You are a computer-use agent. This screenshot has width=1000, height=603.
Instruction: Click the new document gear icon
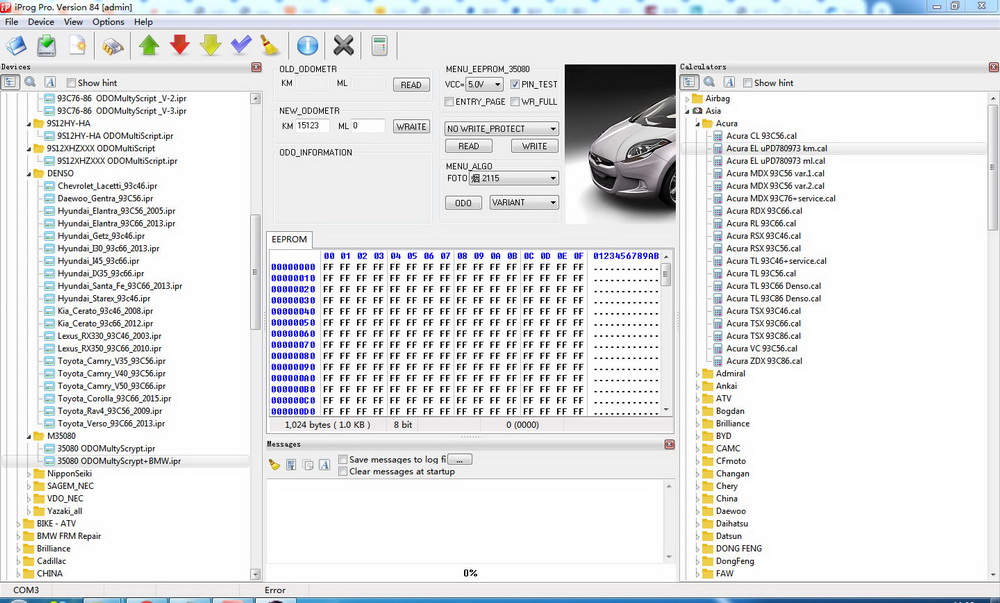coord(77,45)
